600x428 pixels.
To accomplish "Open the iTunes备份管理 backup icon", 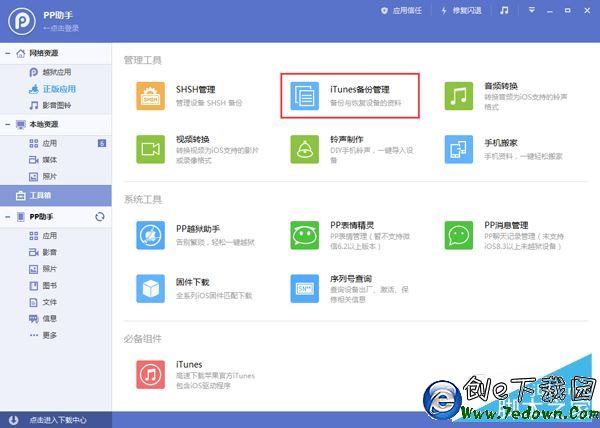I will tap(305, 96).
